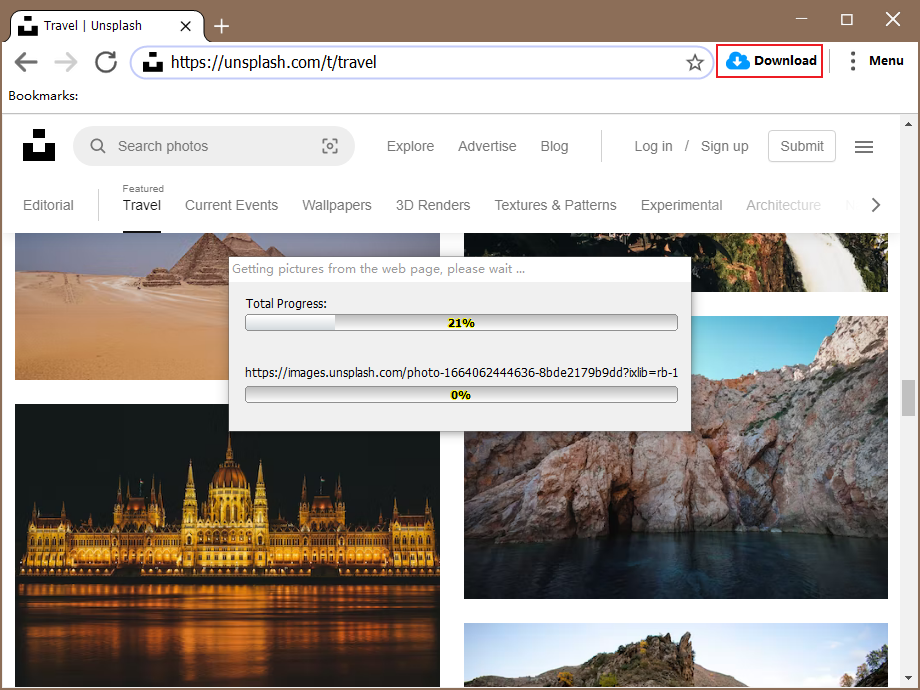Click the Bookmarks: bar label

pyautogui.click(x=43, y=96)
